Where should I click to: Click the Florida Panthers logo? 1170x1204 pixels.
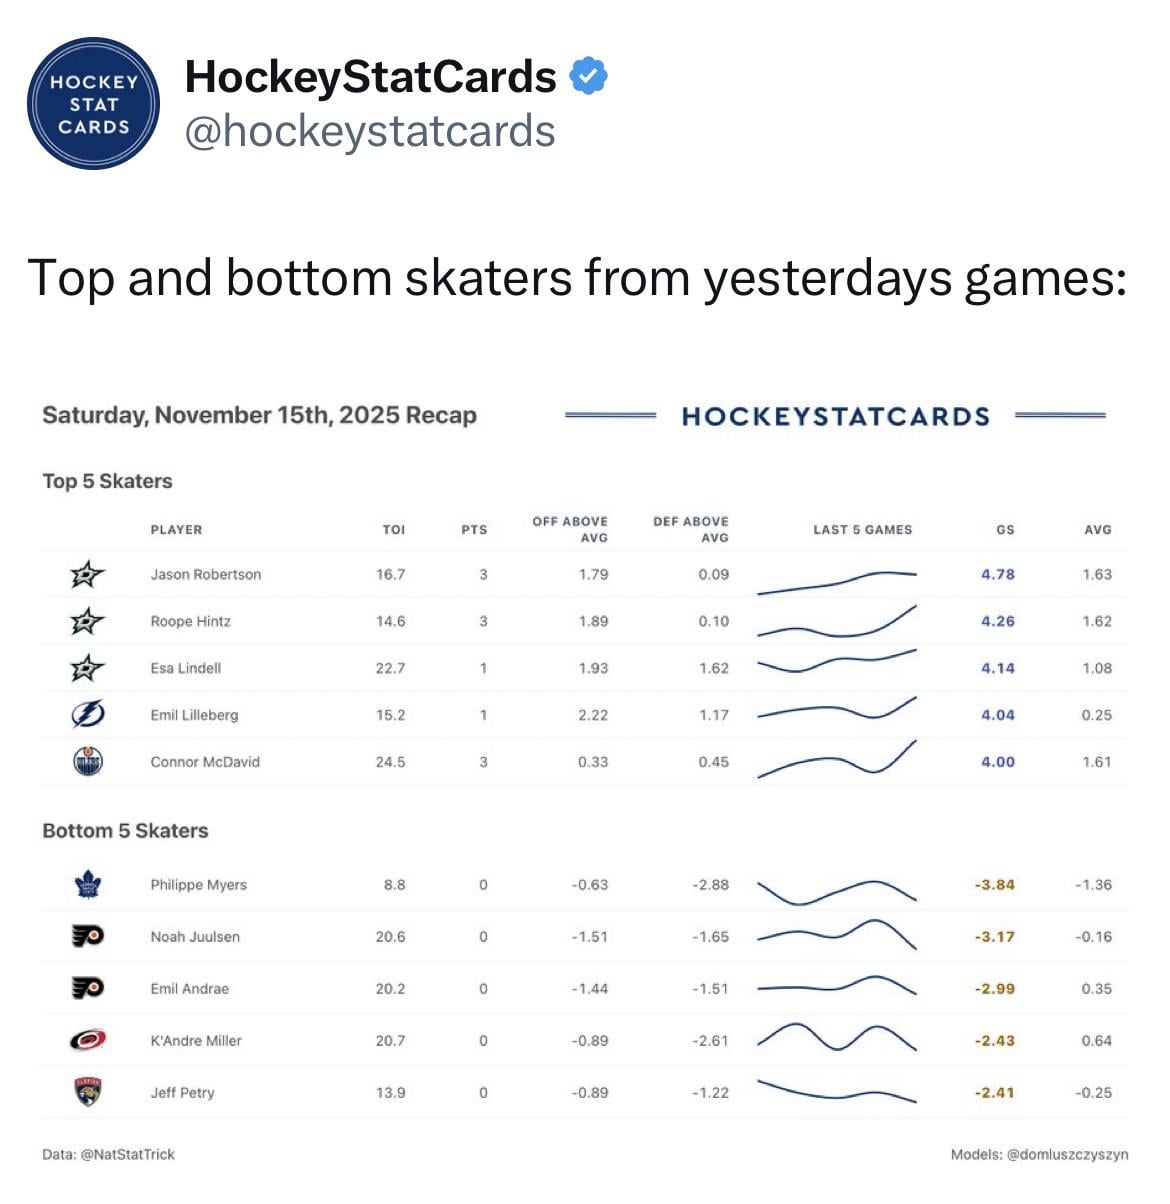(88, 1092)
